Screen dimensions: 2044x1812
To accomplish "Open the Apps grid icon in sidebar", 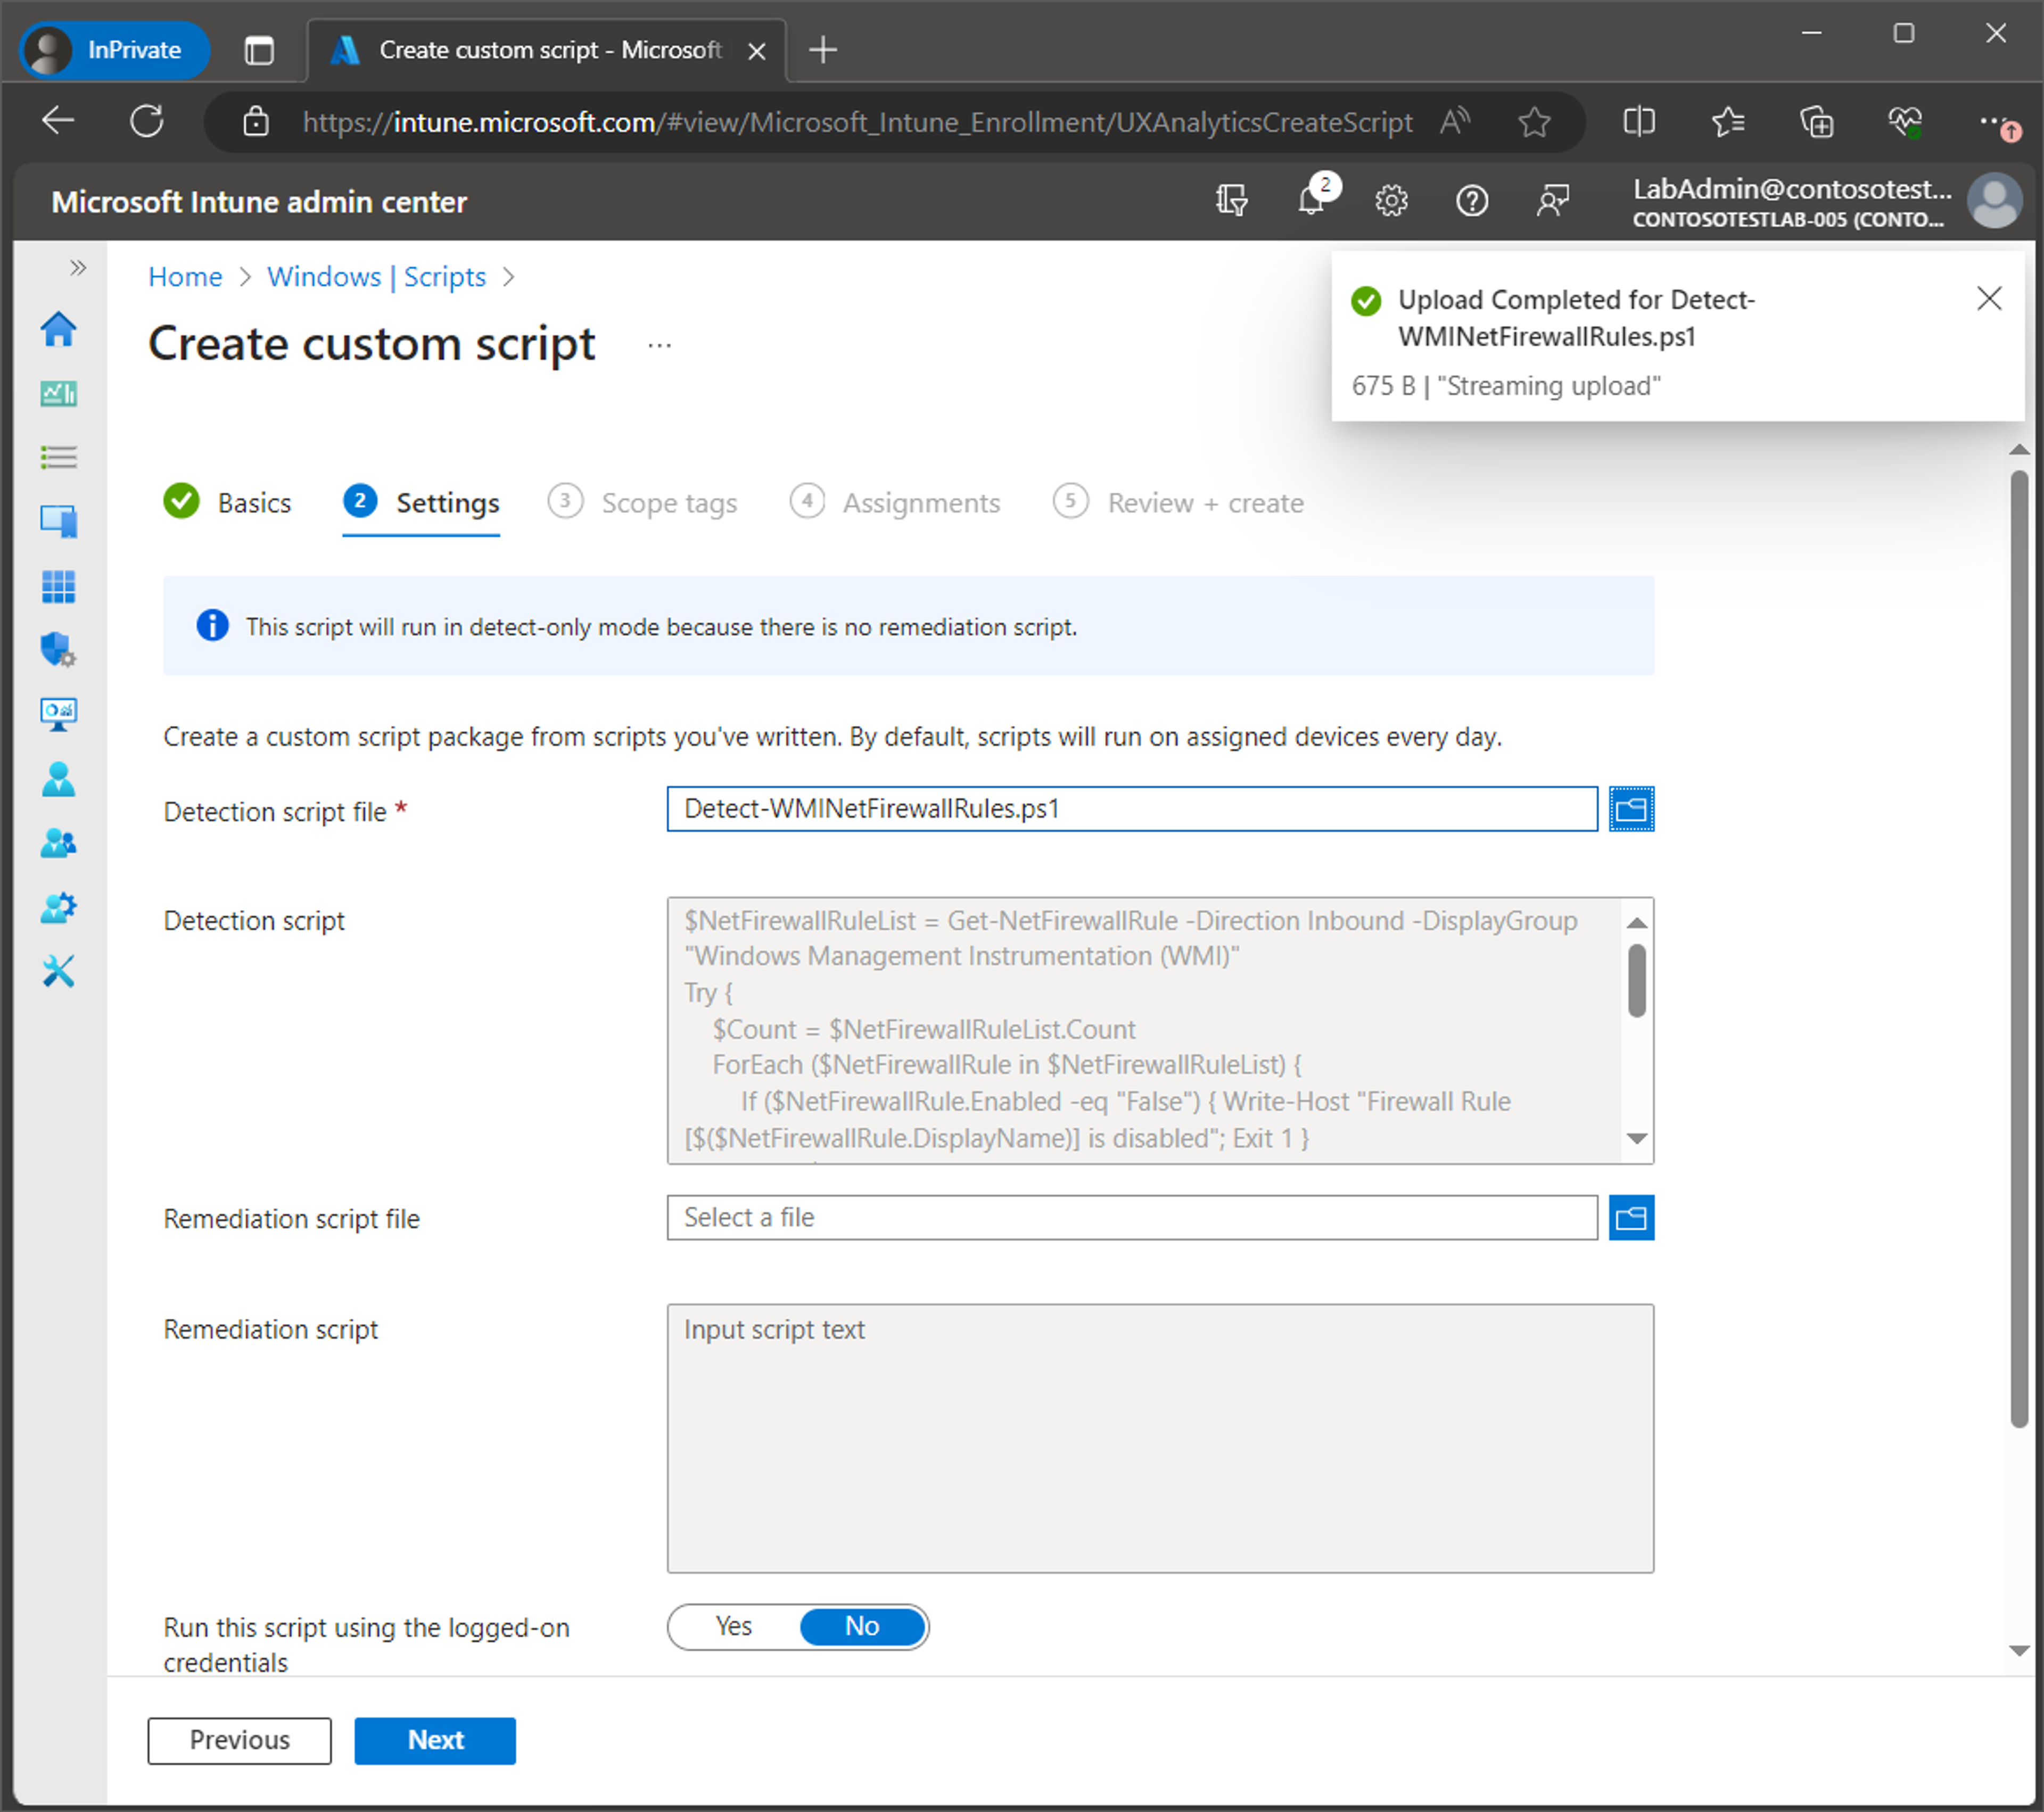I will tap(58, 586).
